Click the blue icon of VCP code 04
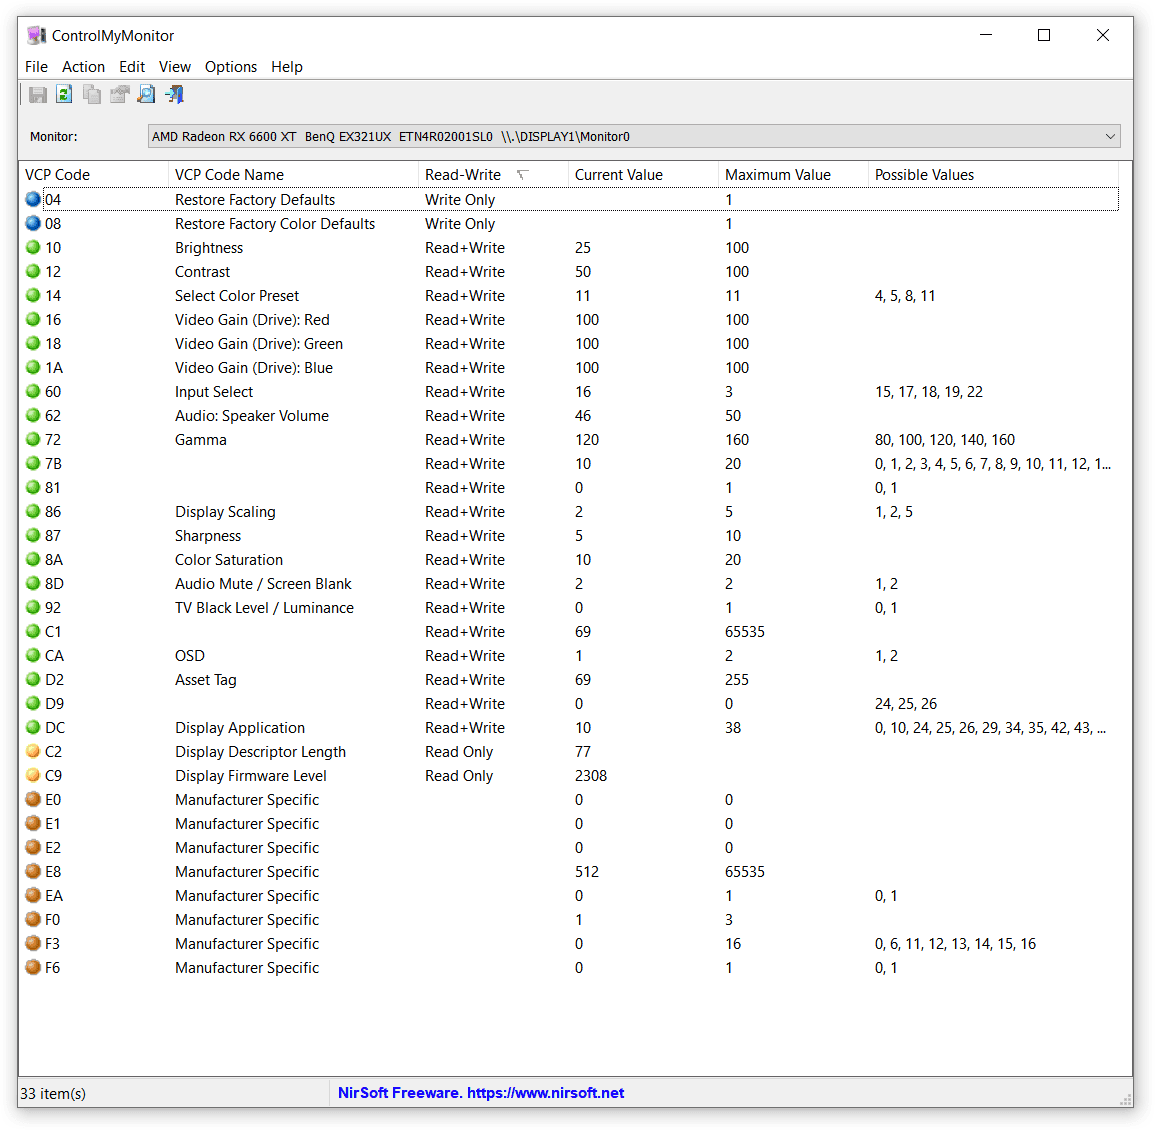1155x1130 pixels. coord(33,199)
